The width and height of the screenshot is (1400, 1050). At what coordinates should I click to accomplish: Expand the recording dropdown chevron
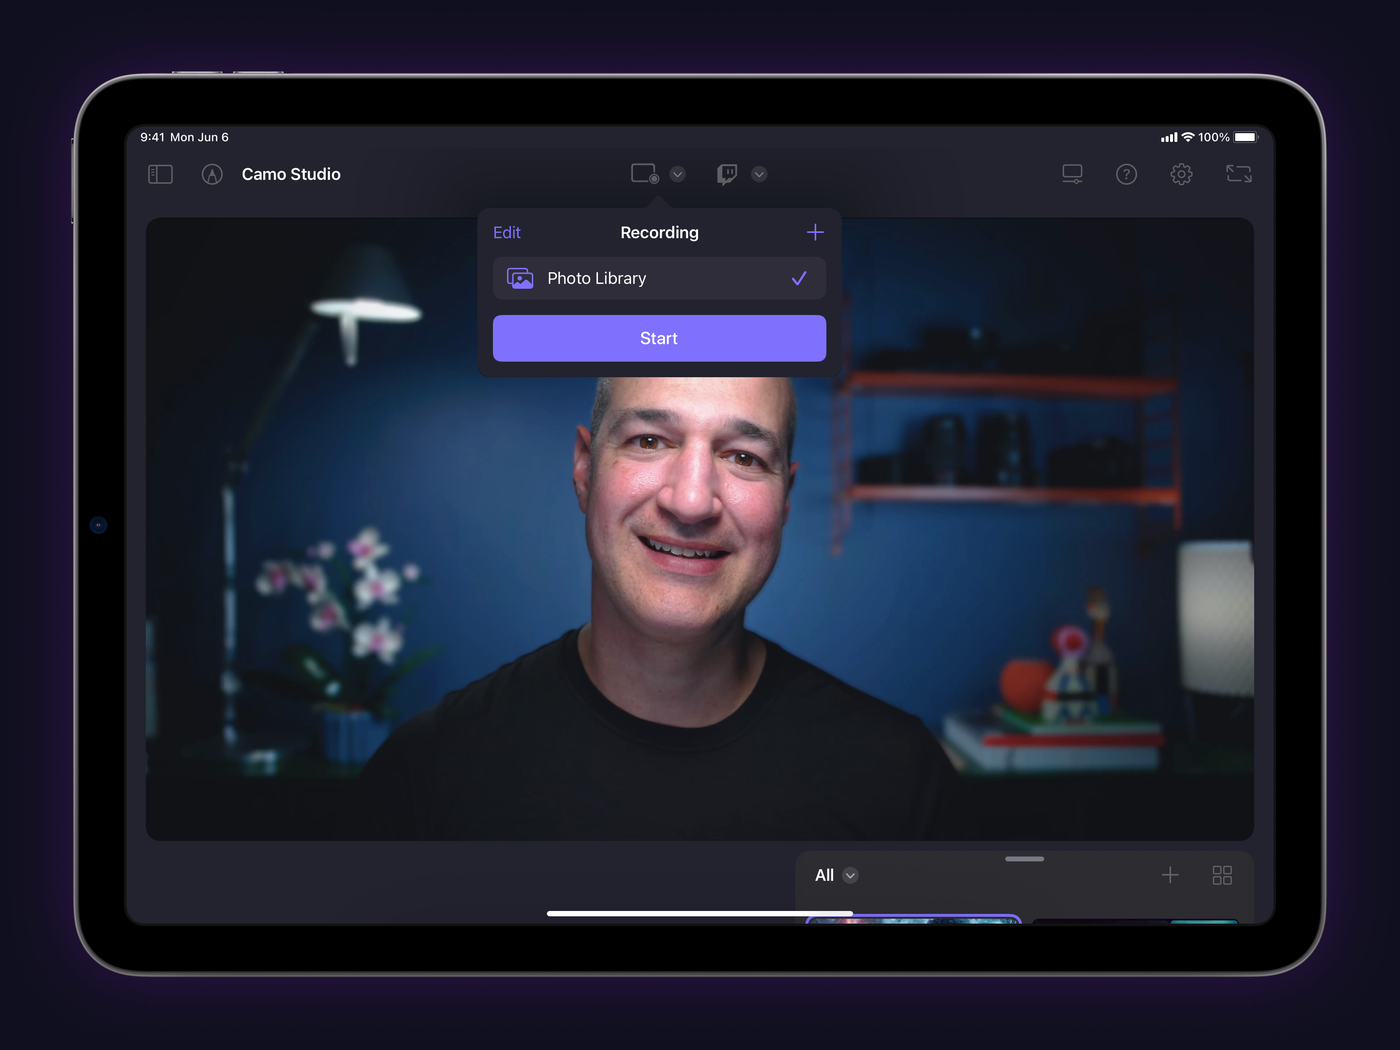point(678,174)
